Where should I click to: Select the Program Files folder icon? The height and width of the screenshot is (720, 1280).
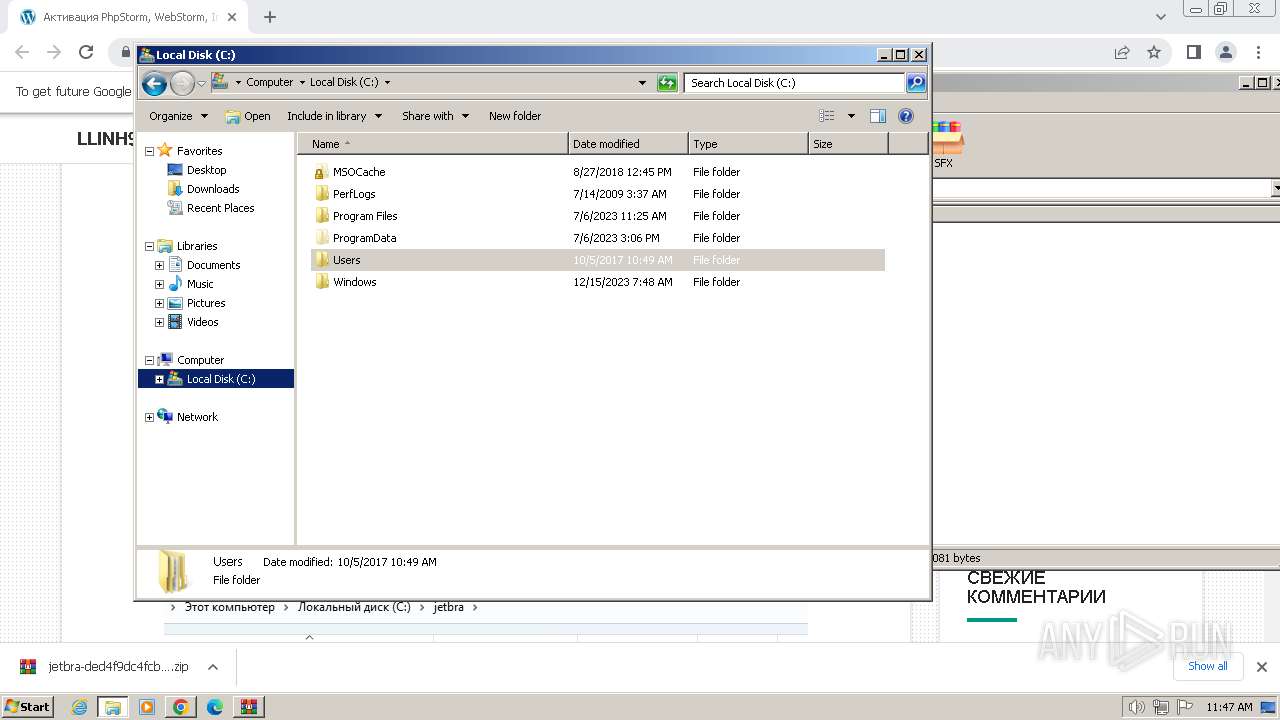click(321, 216)
